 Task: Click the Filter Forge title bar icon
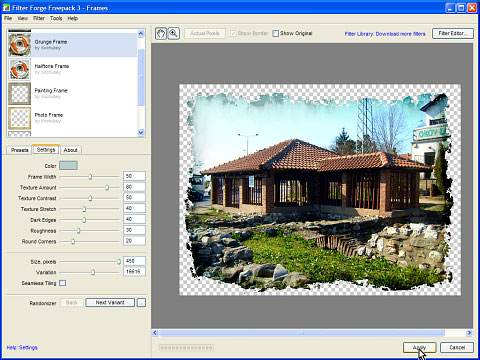click(x=6, y=7)
